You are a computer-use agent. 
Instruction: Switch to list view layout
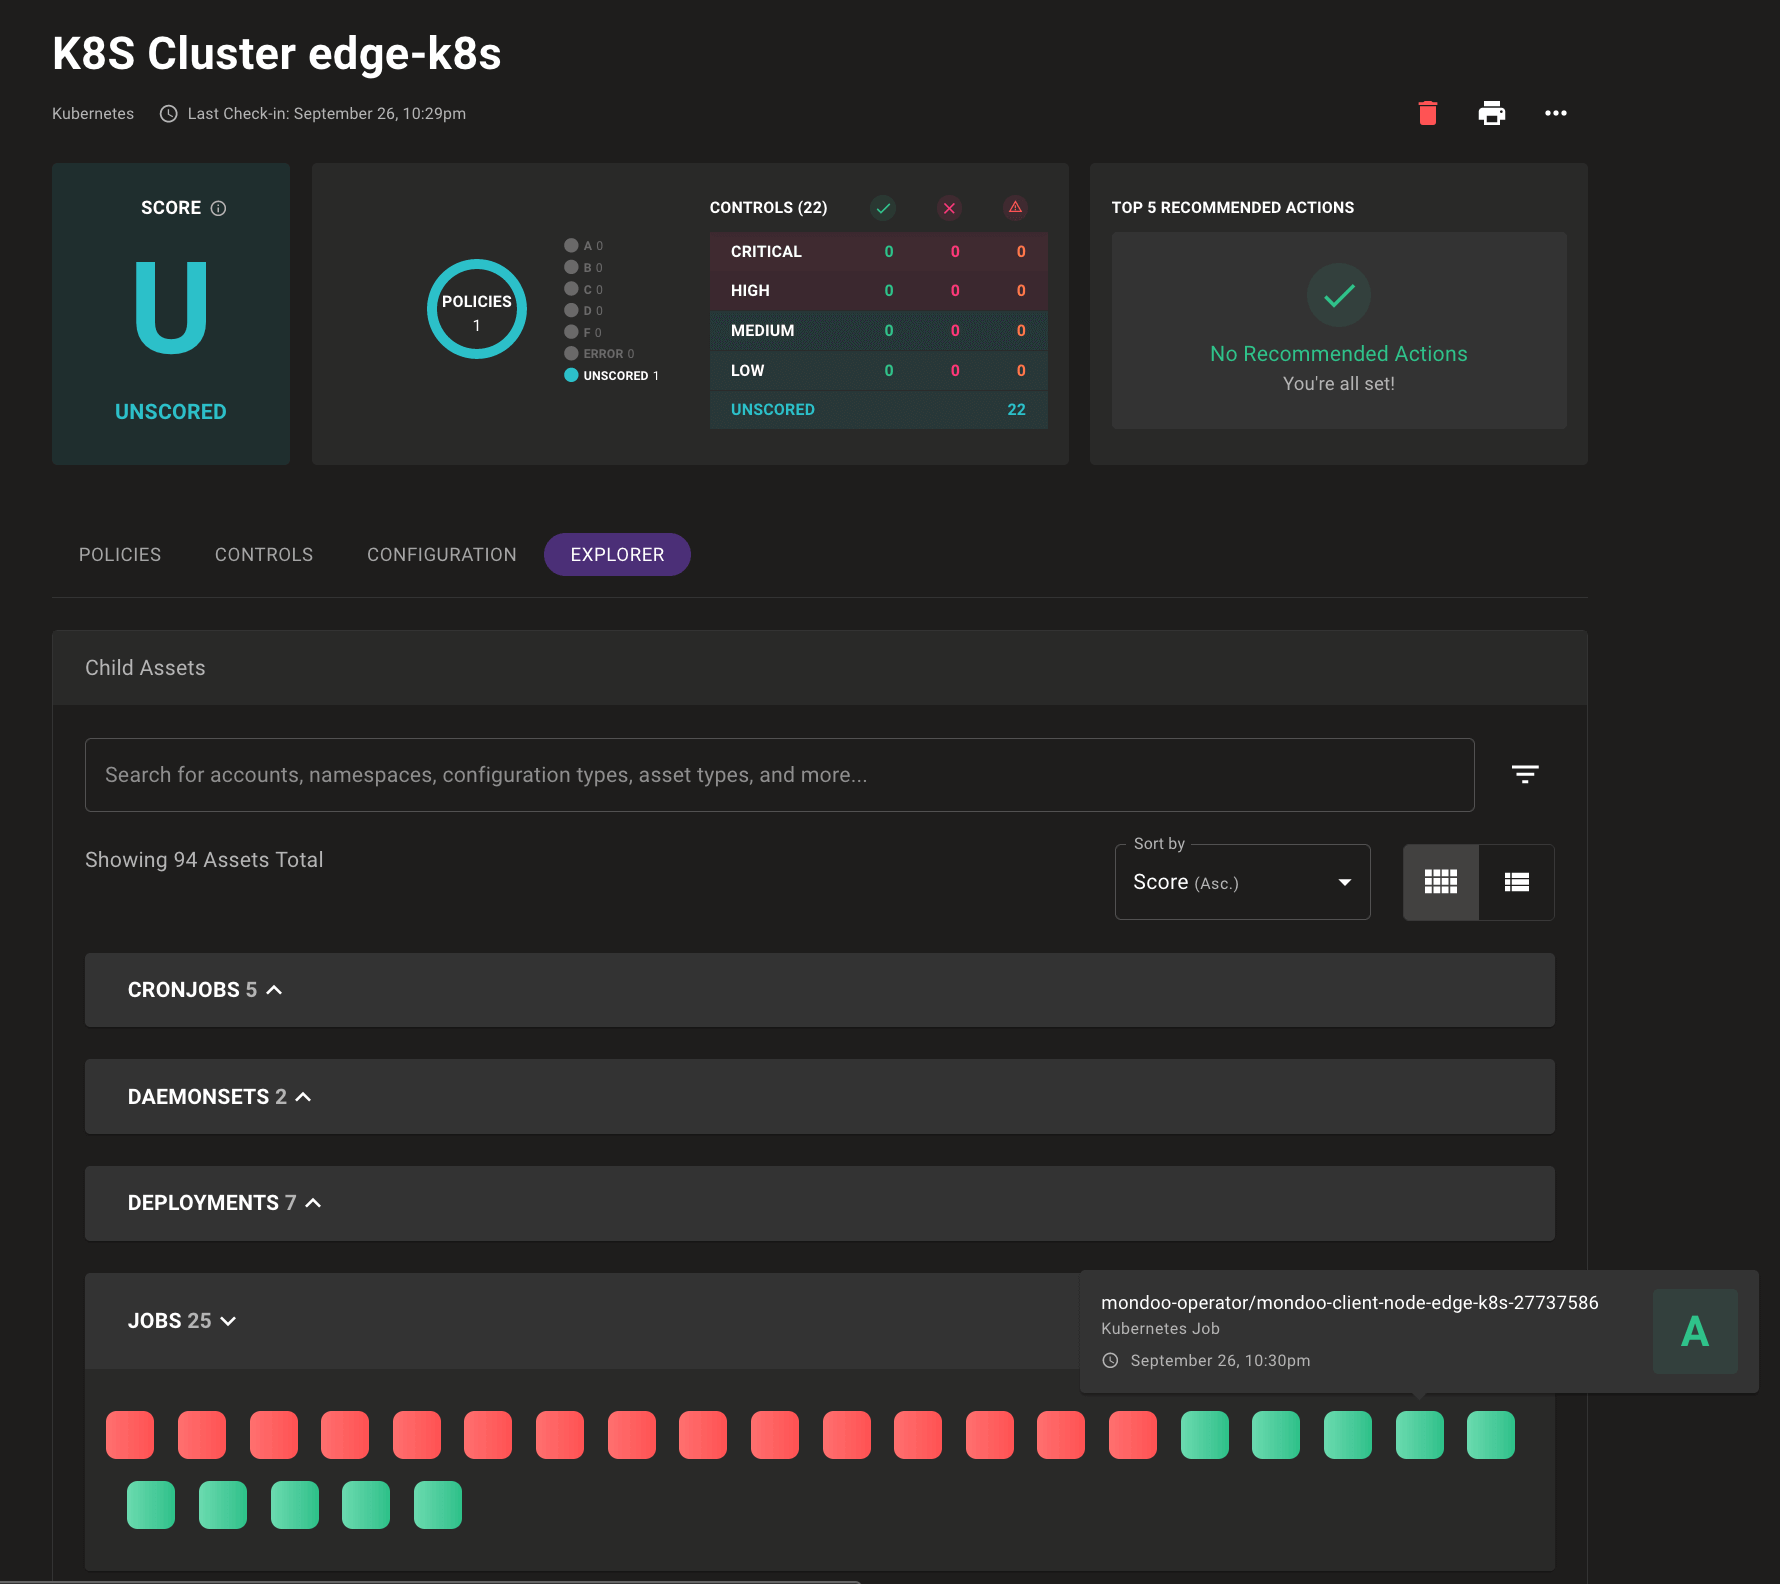coord(1516,882)
